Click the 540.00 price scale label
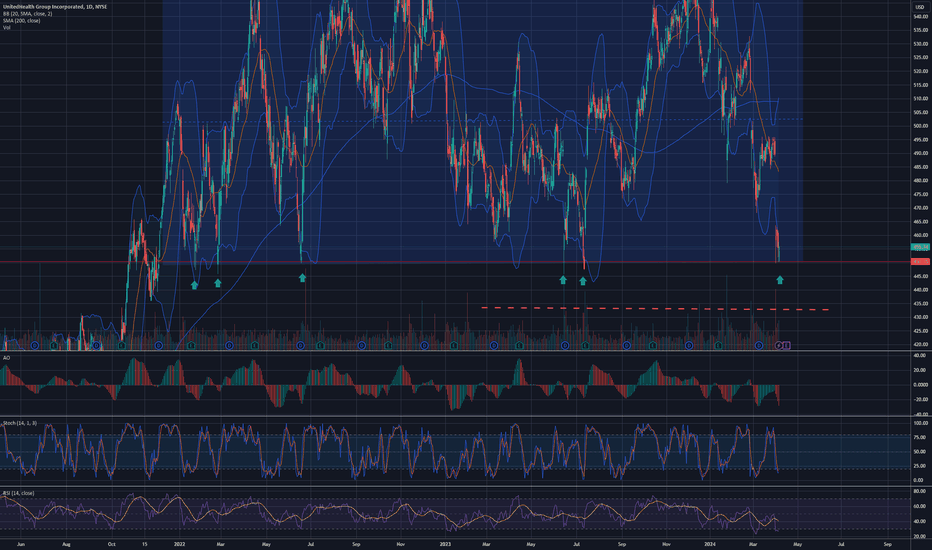Screen dimensions: 932x550 921,17
